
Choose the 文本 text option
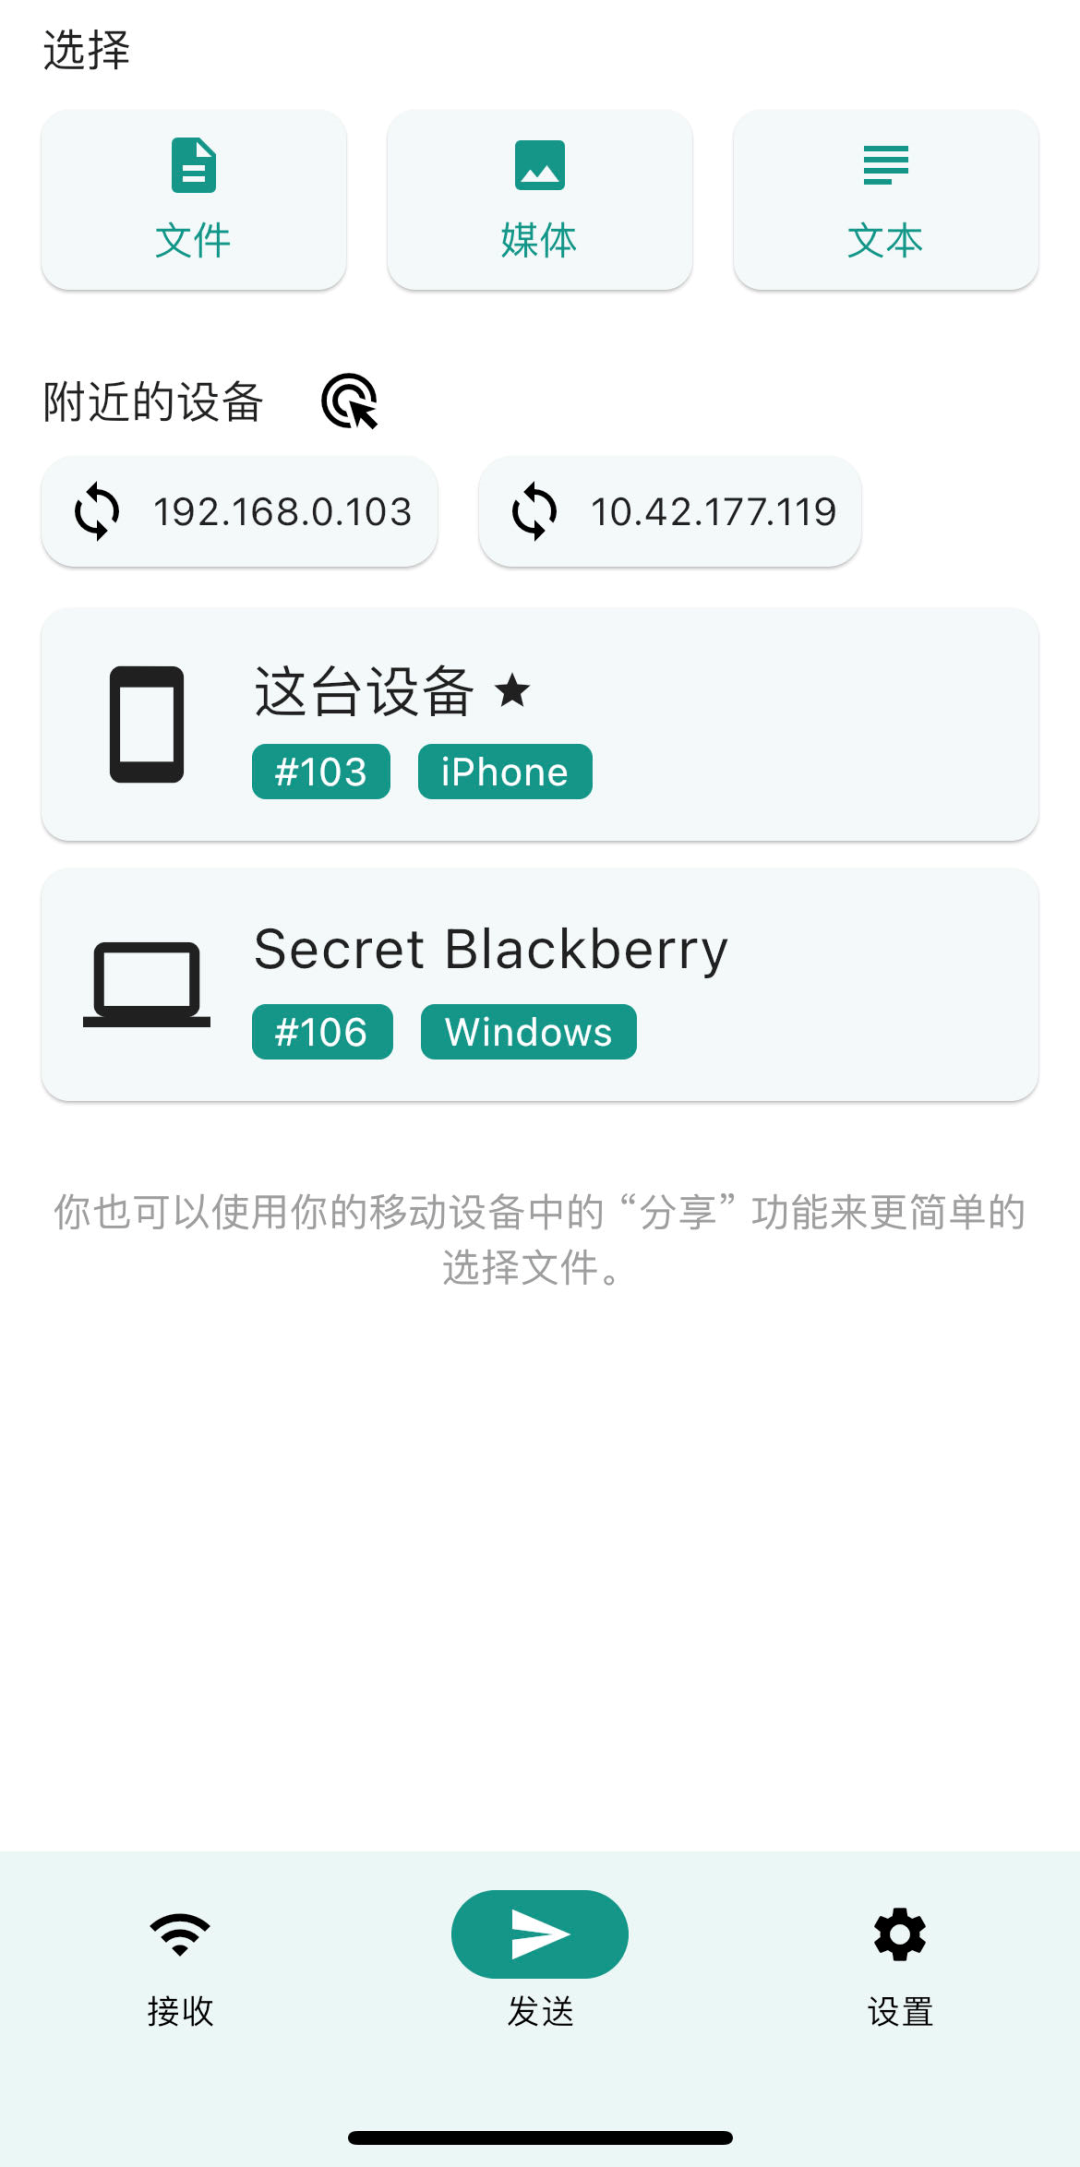pos(886,200)
